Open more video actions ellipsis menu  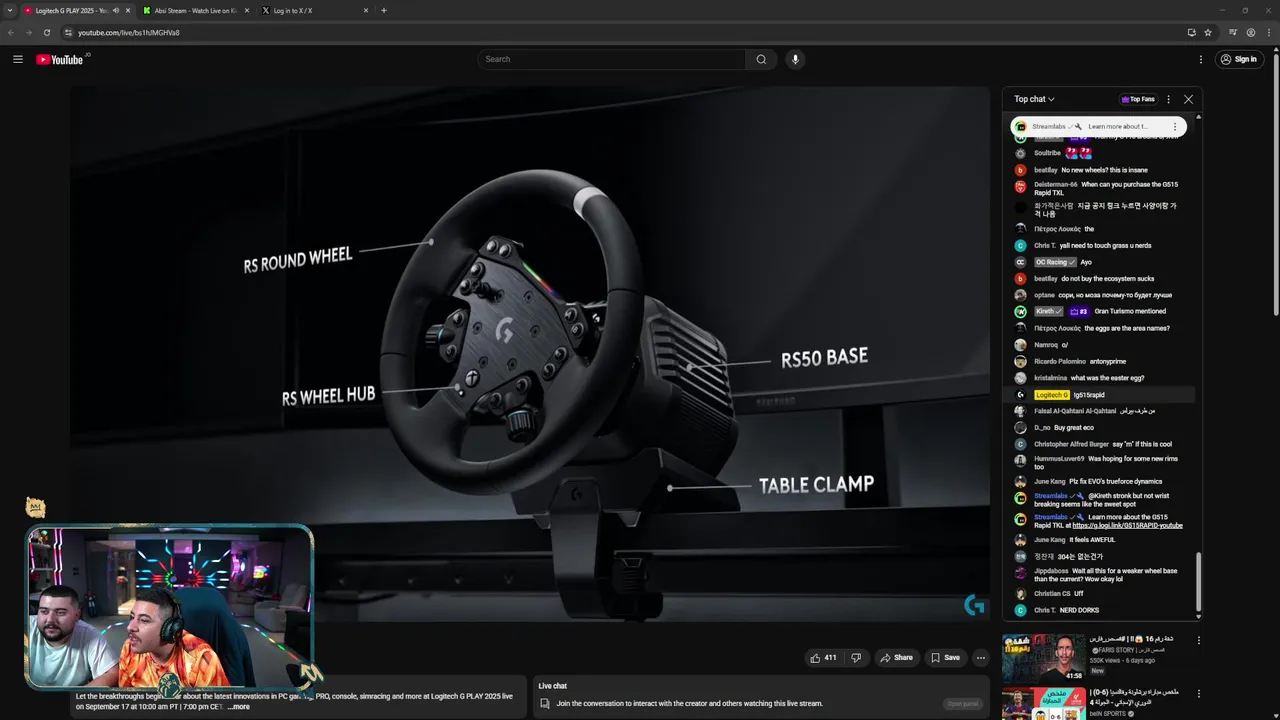(x=981, y=657)
